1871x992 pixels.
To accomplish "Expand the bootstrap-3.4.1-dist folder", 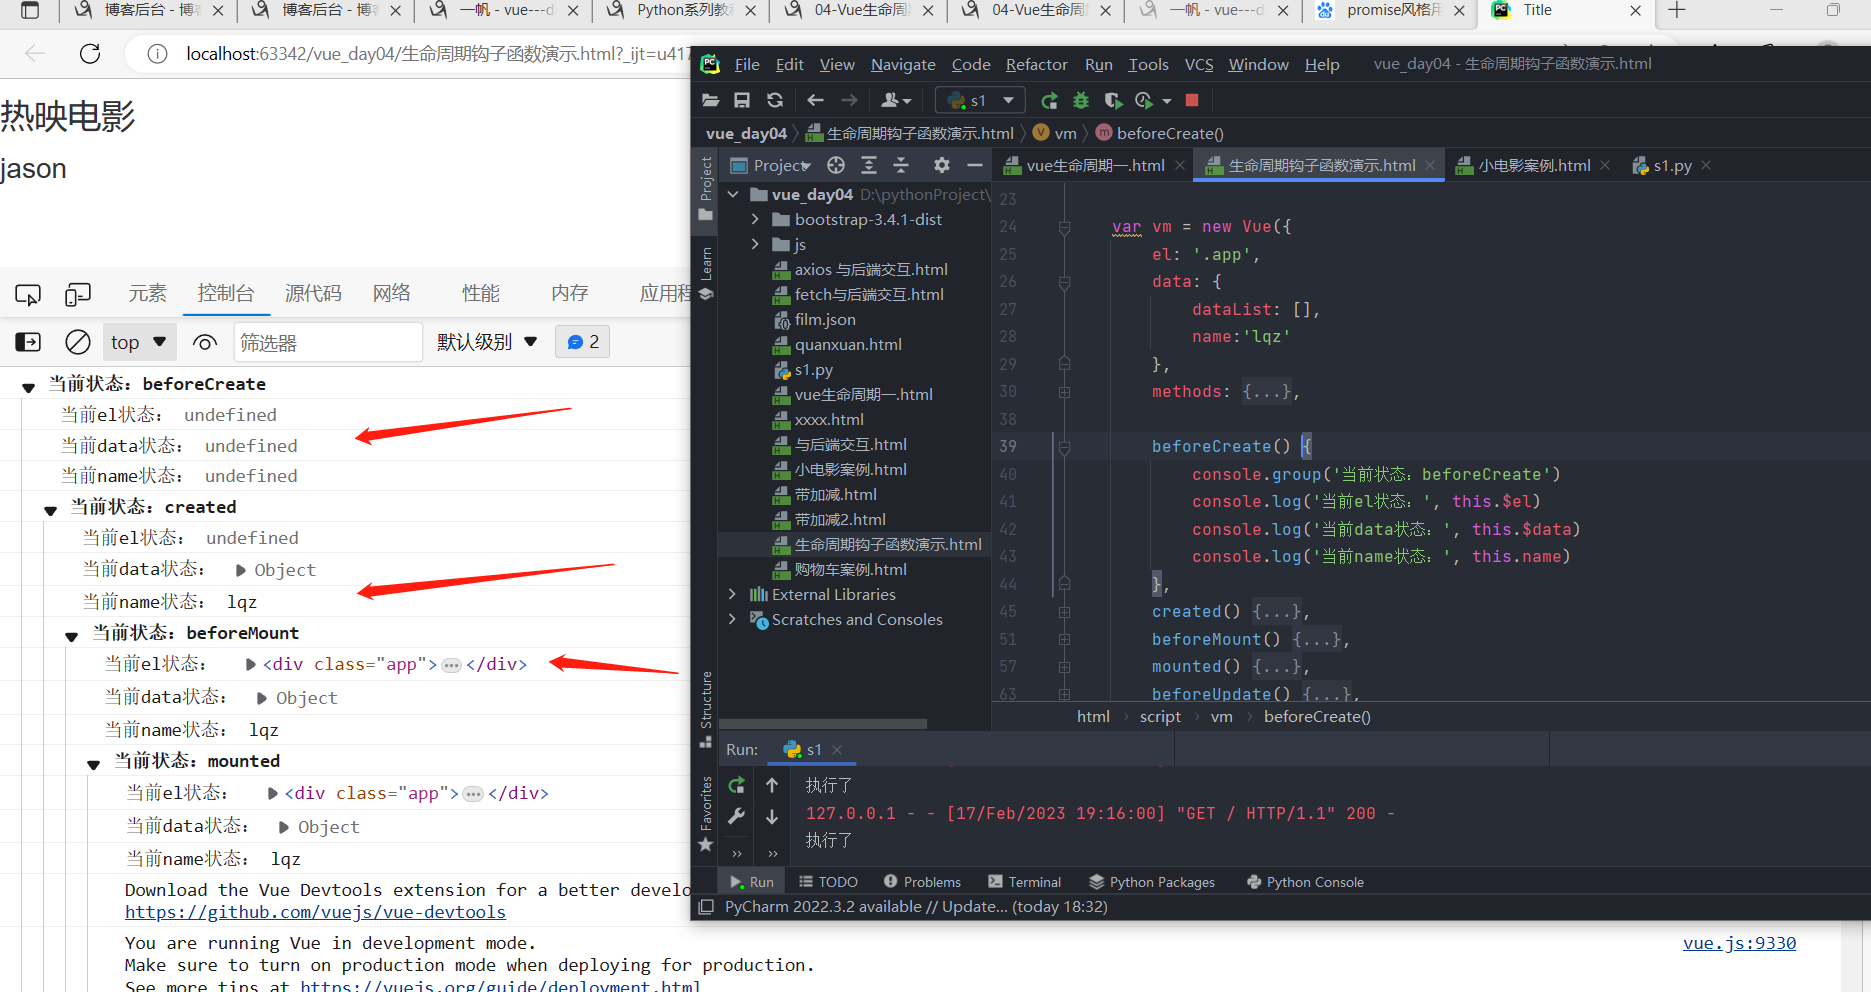I will tap(755, 219).
